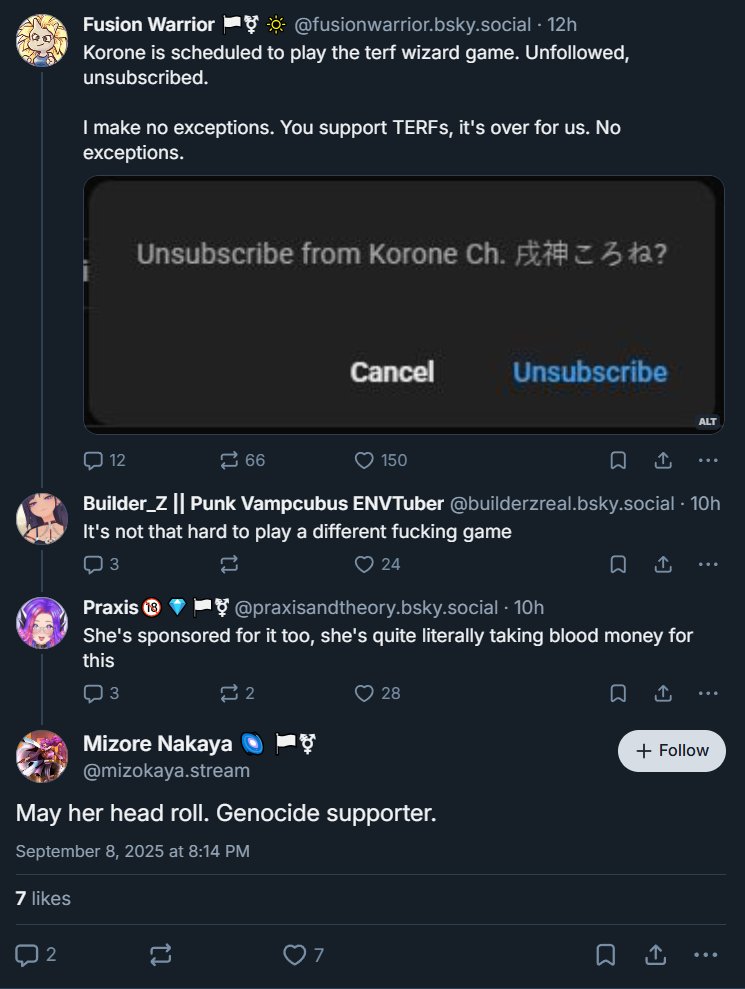Open more options on Builder_Z's reply
The width and height of the screenshot is (745, 989).
707,564
